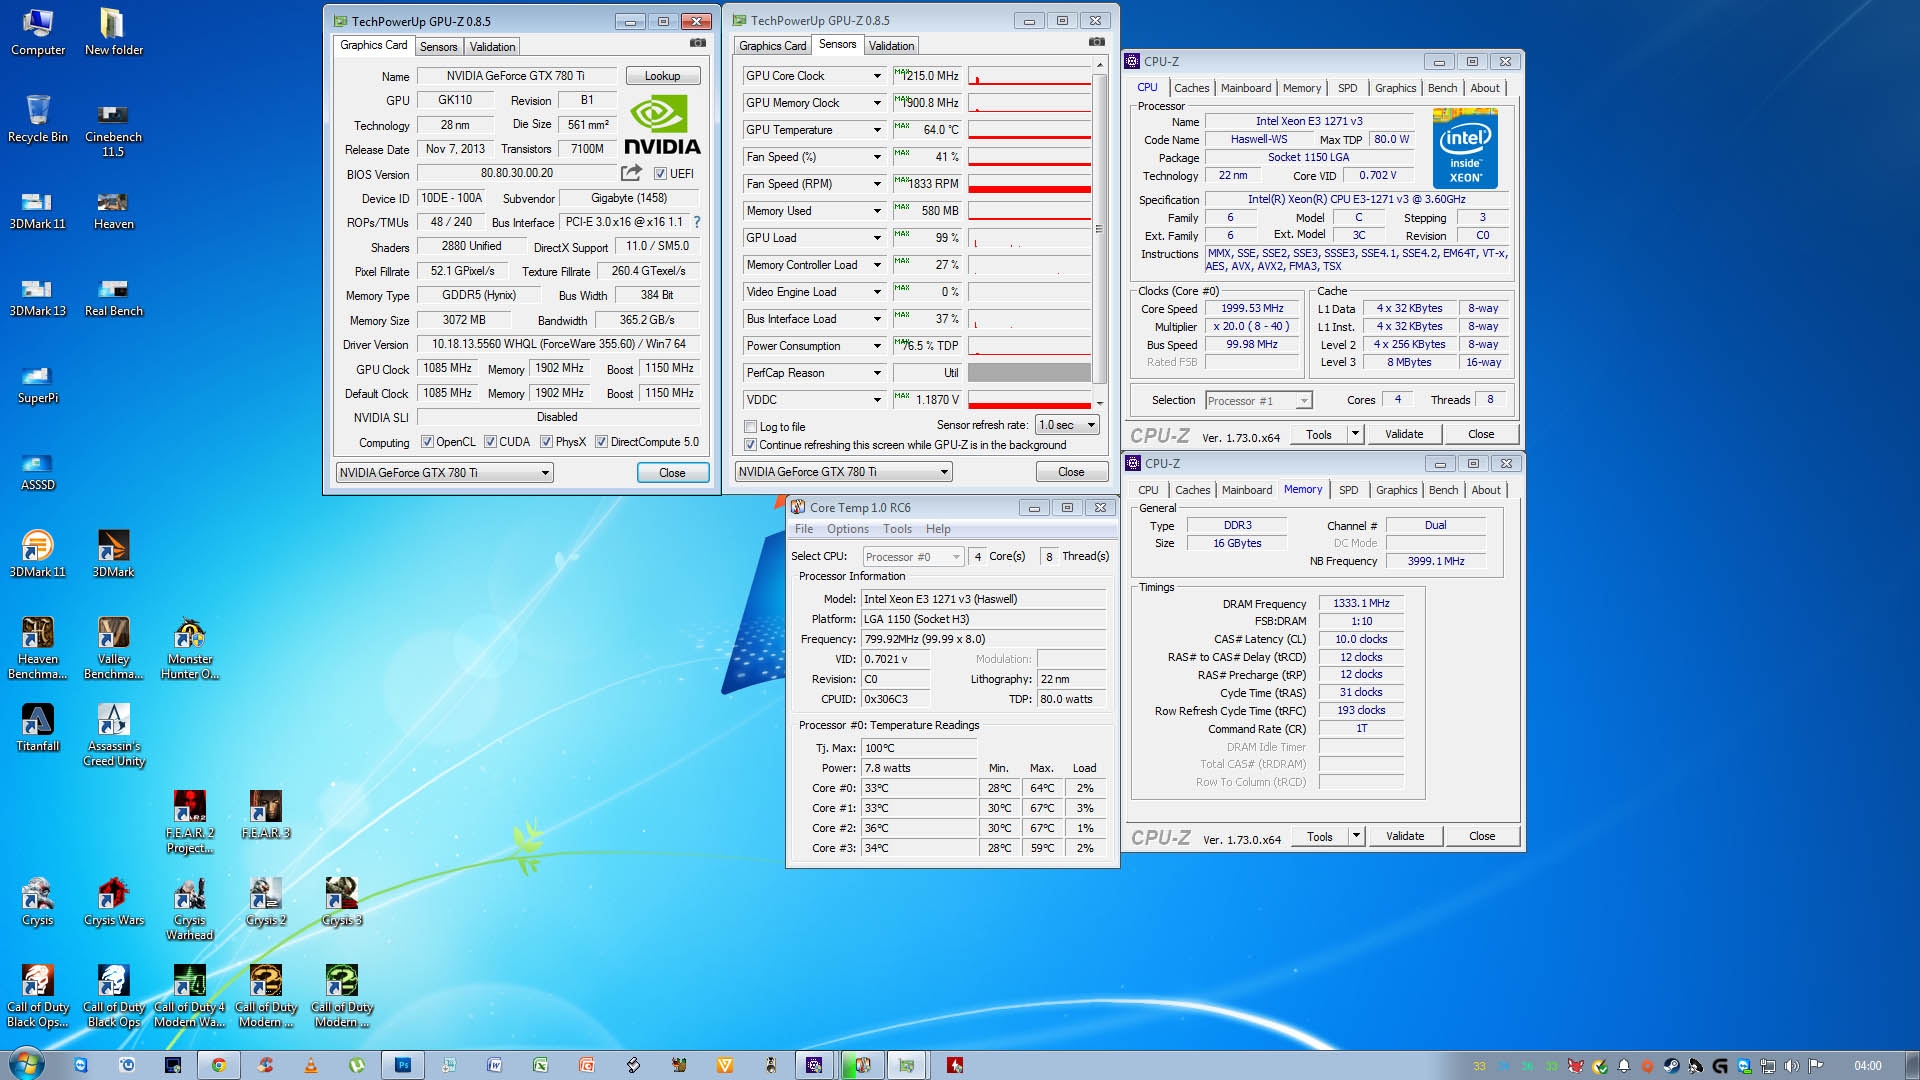Viewport: 1920px width, 1080px height.
Task: Open Bench tab in upper CPU-Z window
Action: click(1442, 88)
